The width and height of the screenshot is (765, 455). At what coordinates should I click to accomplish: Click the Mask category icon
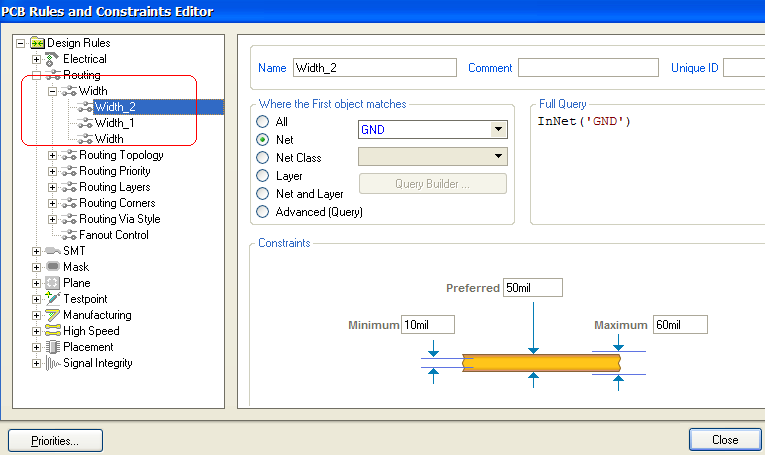[53, 267]
